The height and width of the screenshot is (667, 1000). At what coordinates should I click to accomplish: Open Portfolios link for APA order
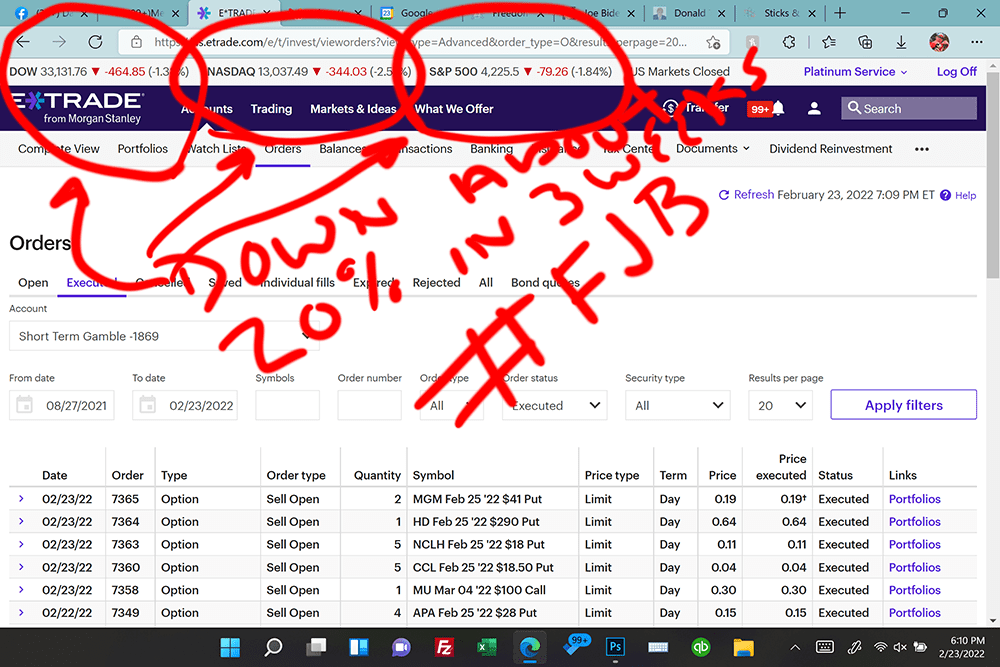(915, 613)
